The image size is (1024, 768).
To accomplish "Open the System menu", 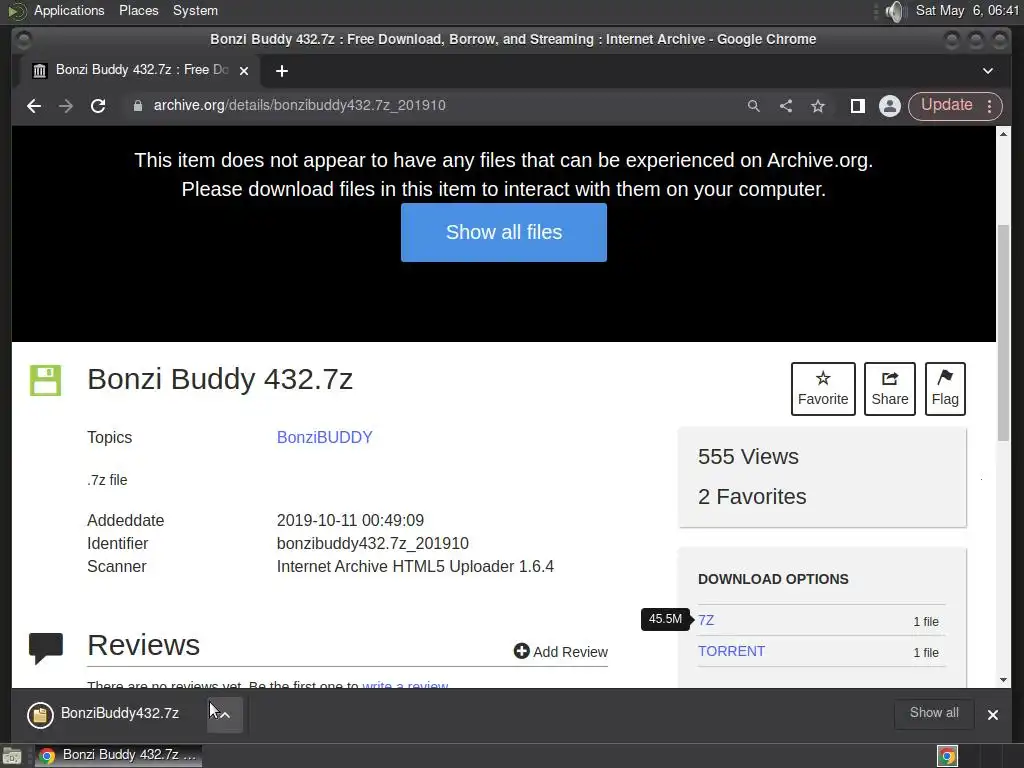I will [x=195, y=10].
